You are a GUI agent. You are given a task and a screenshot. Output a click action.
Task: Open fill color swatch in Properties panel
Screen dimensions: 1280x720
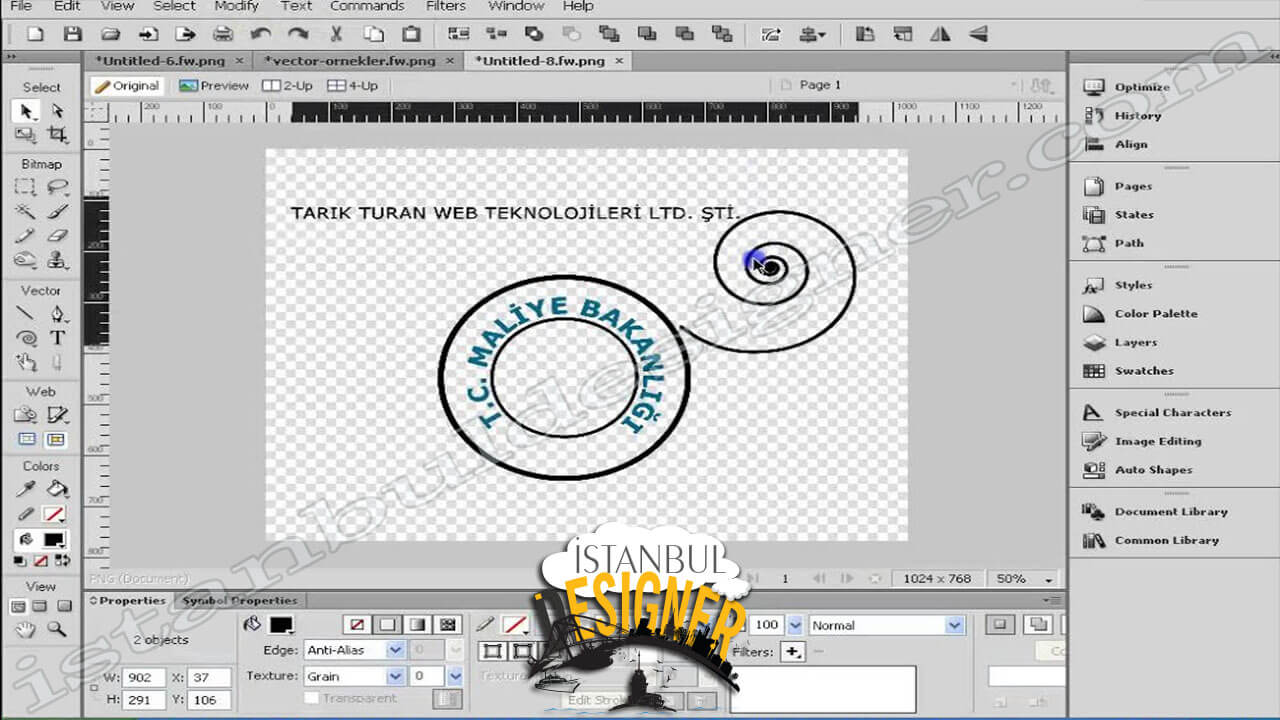pos(282,625)
